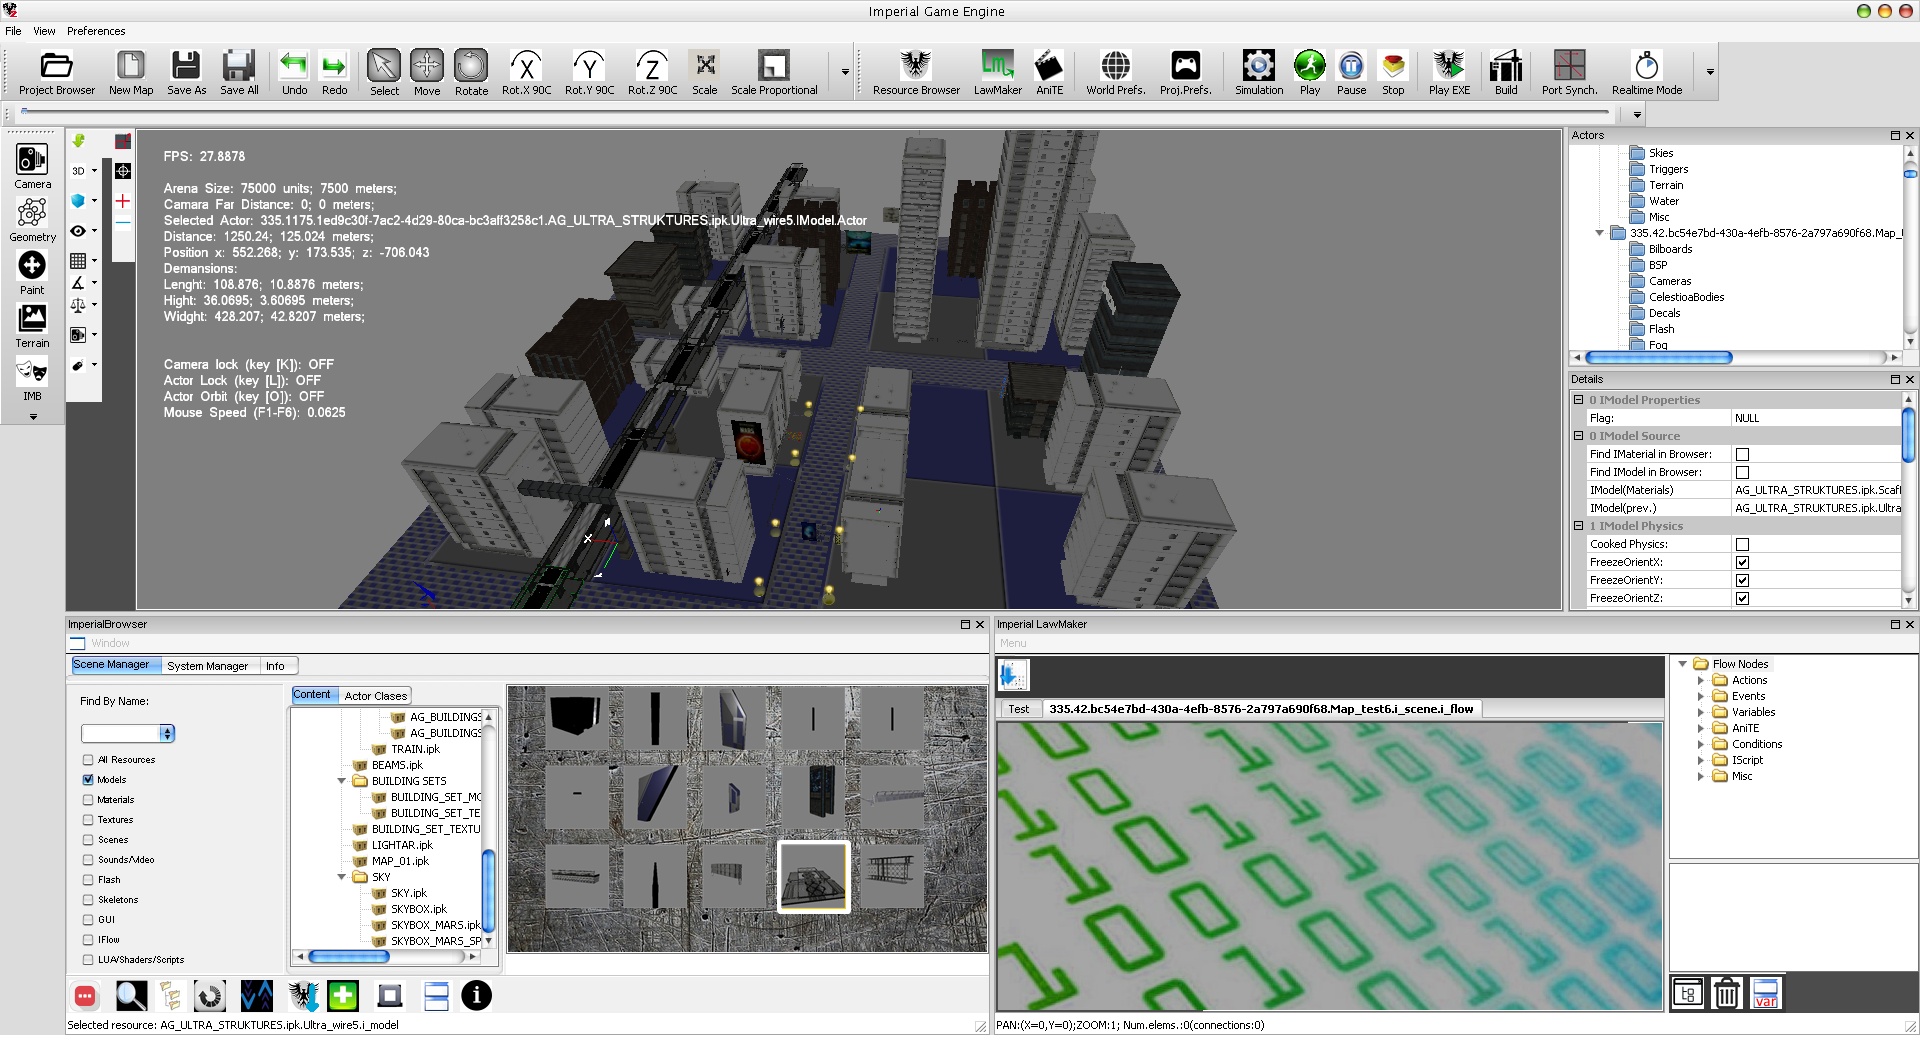Screen dimensions: 1920x1054
Task: Start the Simulation gear icon
Action: 1258,73
